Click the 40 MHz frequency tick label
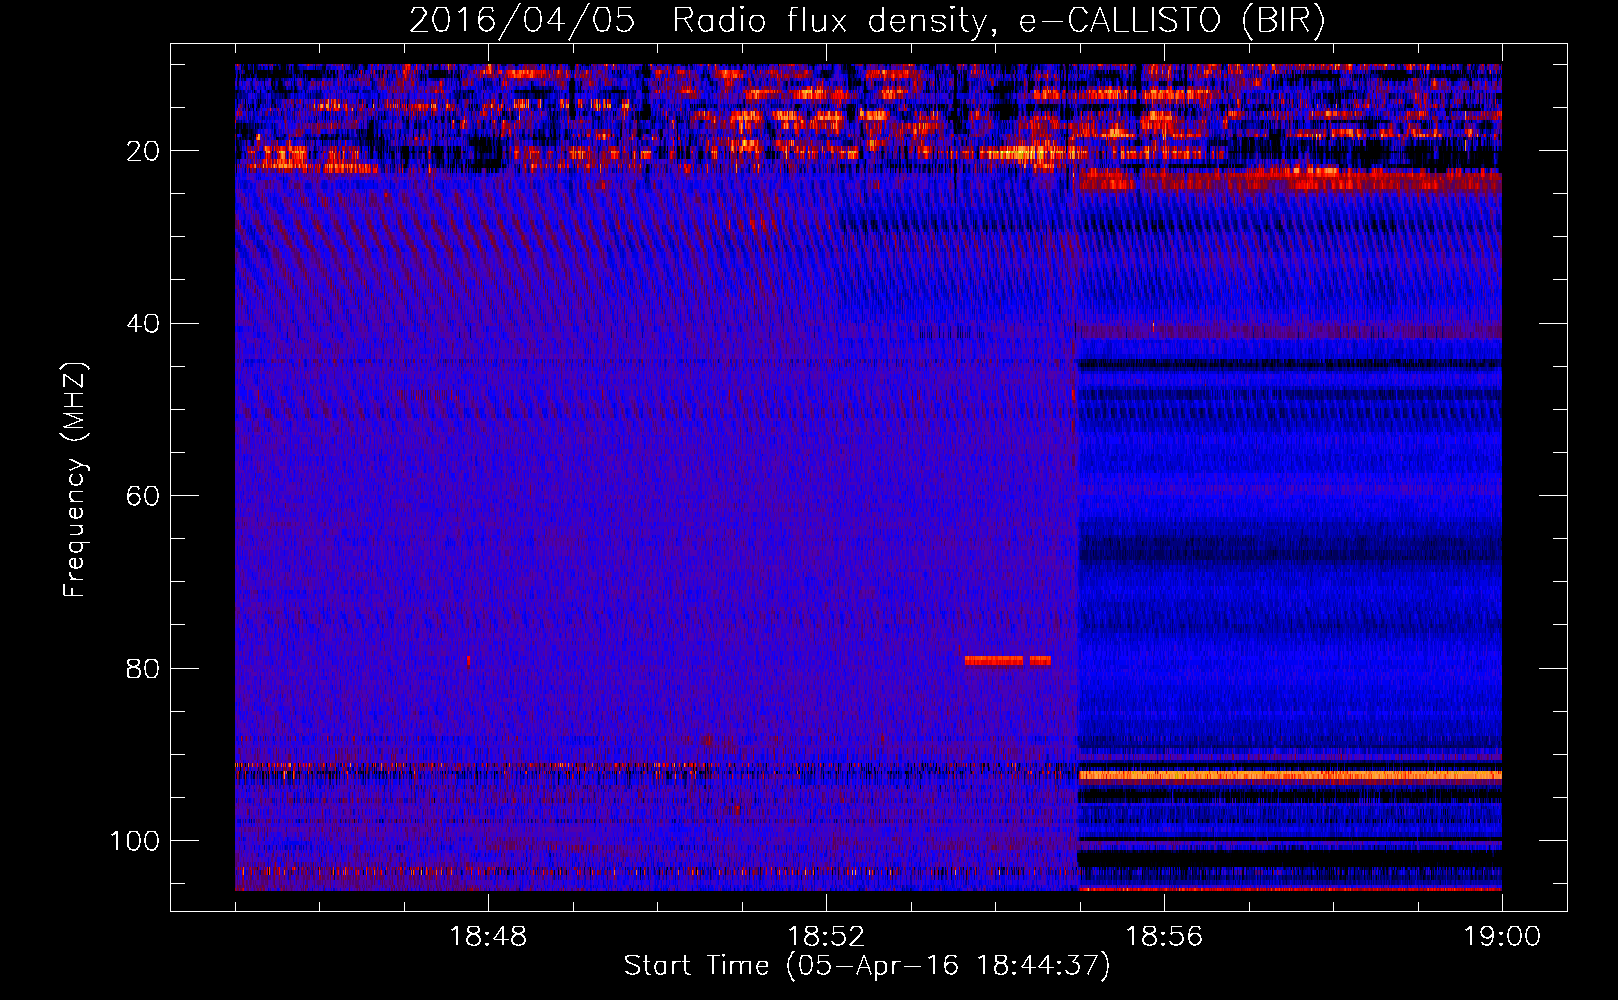This screenshot has height=1000, width=1618. 144,324
